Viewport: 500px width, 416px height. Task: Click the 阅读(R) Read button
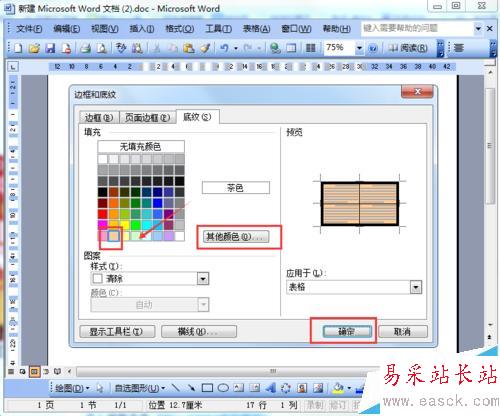(x=408, y=48)
